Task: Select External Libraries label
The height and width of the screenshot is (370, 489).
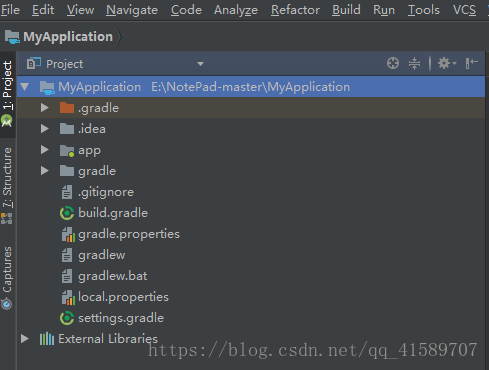Action: (x=108, y=339)
